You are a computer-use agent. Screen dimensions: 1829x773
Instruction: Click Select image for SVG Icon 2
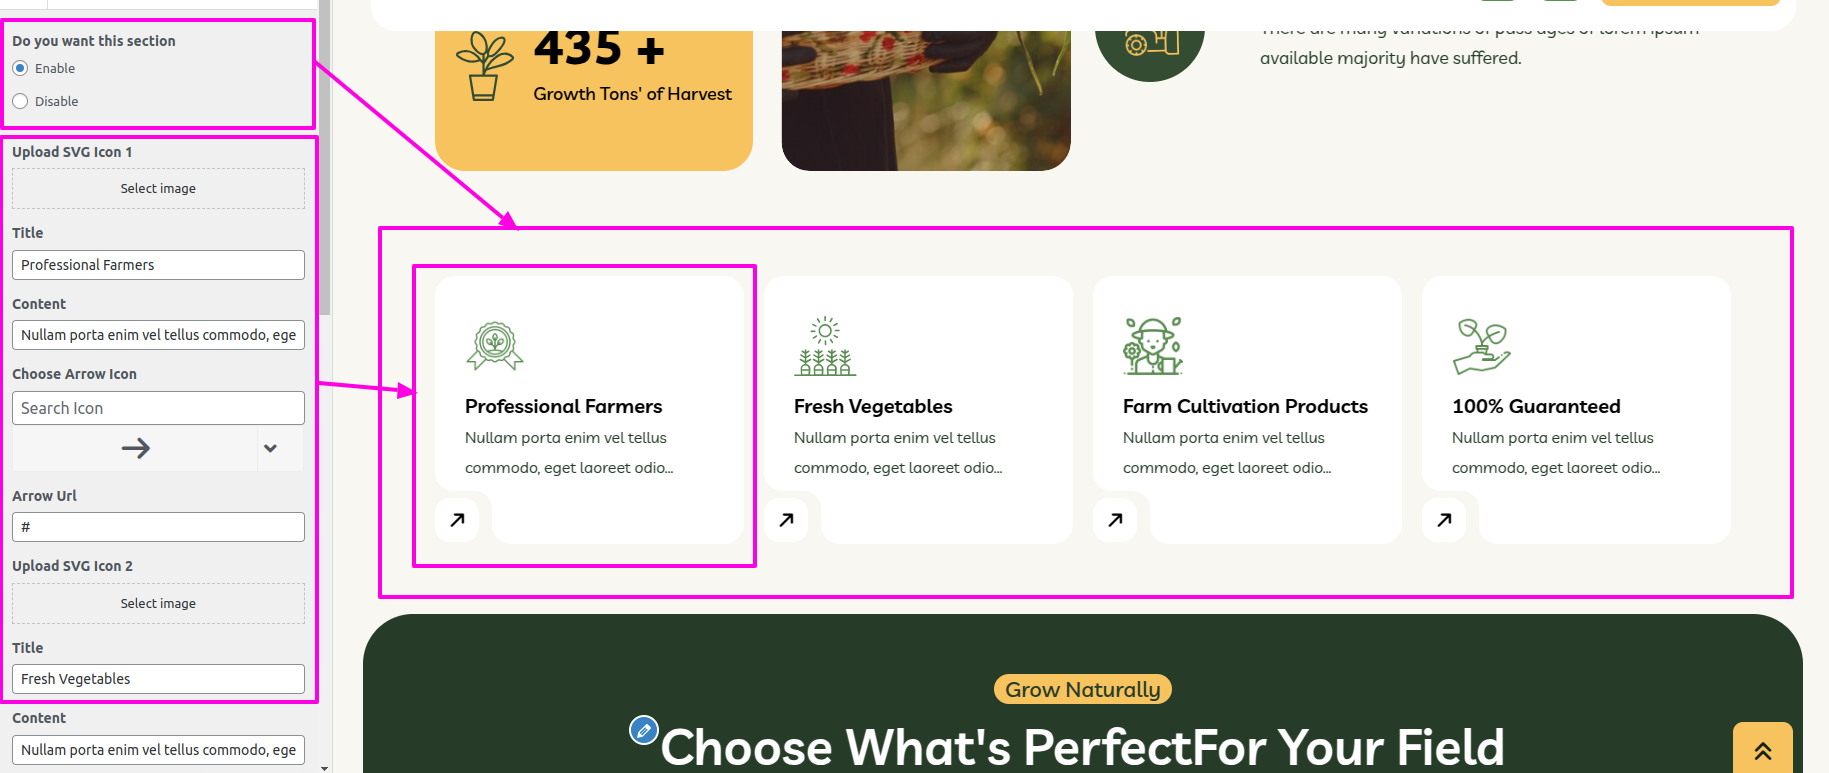[158, 603]
